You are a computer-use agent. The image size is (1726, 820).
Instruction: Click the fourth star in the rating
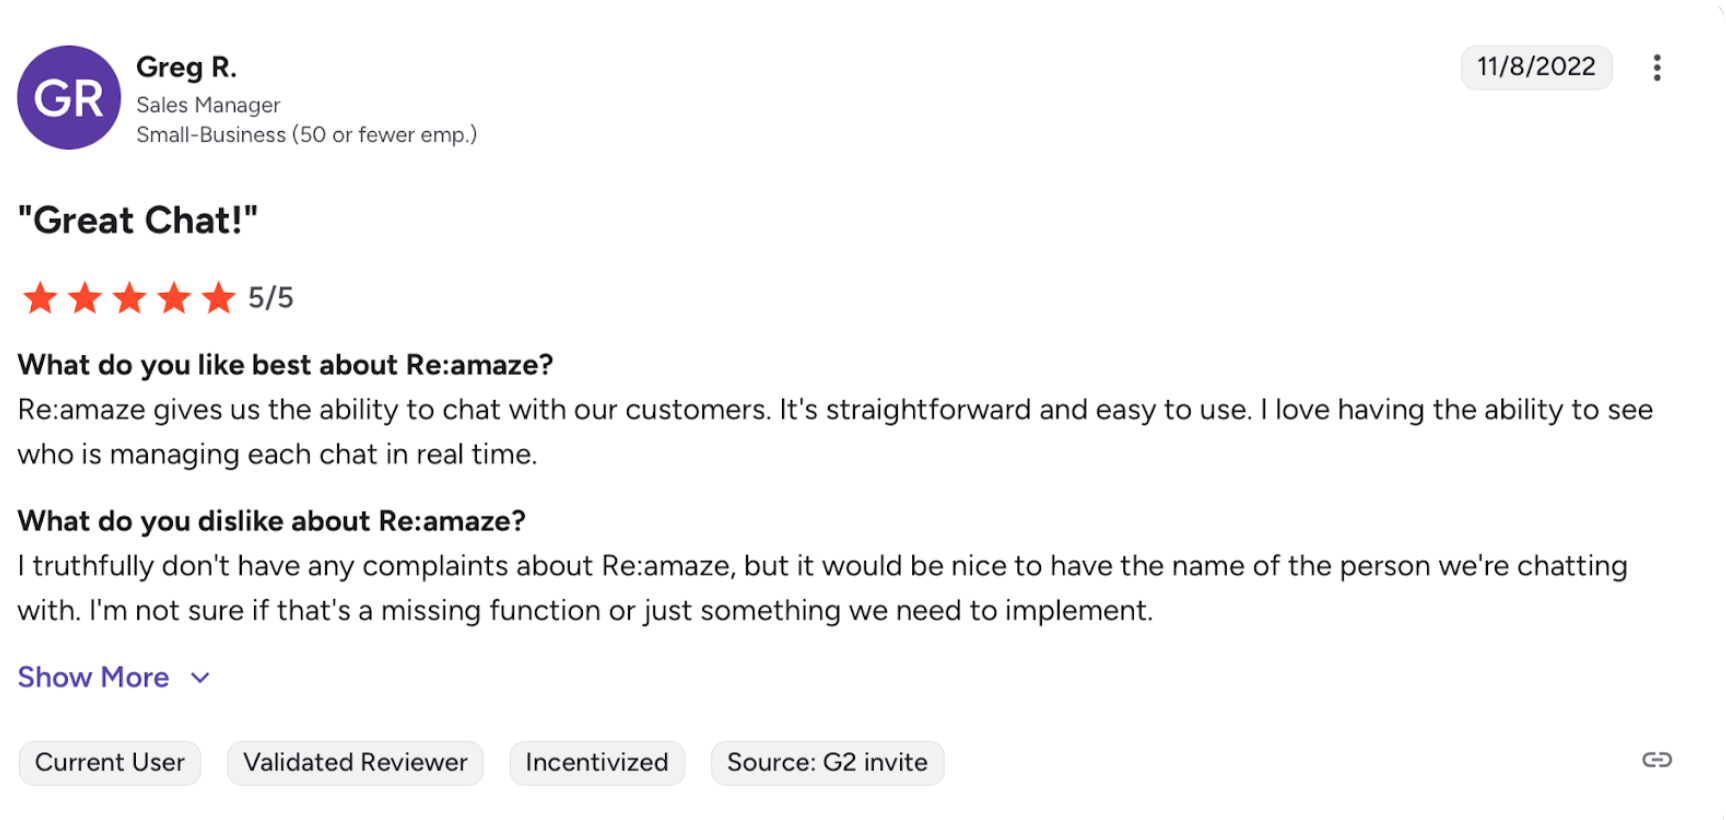click(x=174, y=297)
